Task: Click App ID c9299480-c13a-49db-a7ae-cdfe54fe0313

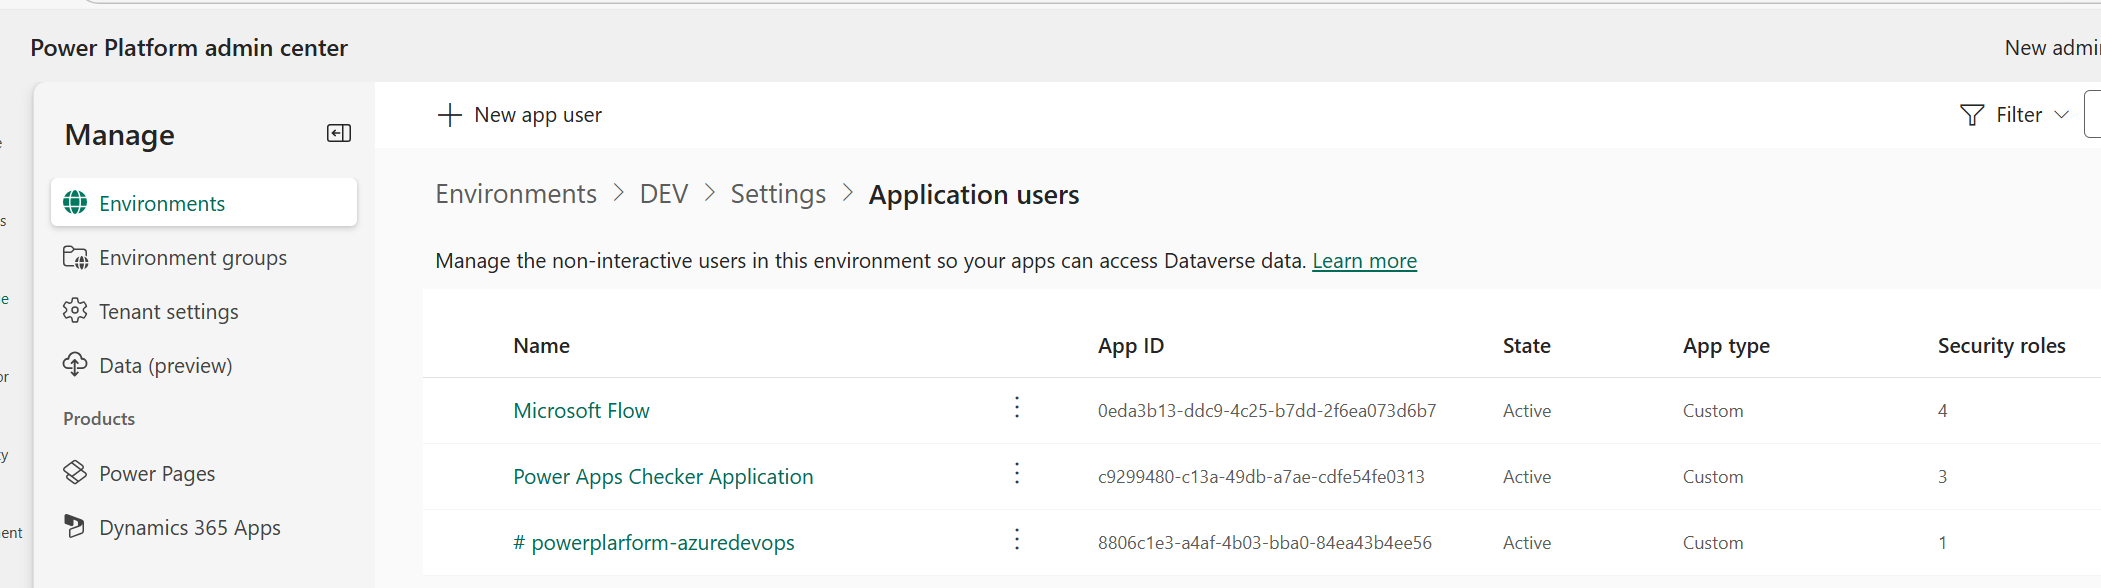Action: (1261, 477)
